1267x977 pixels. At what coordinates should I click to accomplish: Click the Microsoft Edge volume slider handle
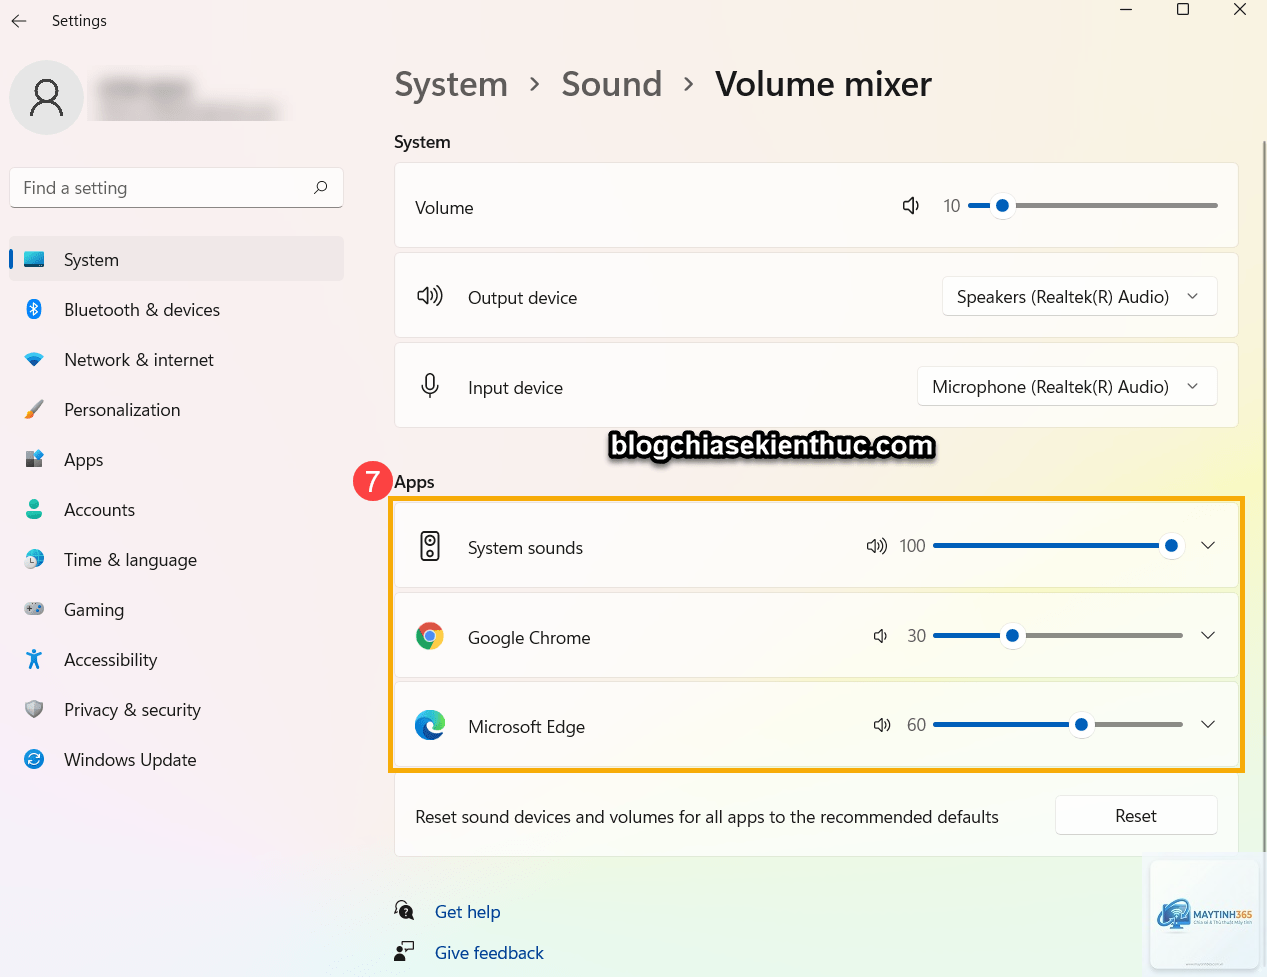1081,725
